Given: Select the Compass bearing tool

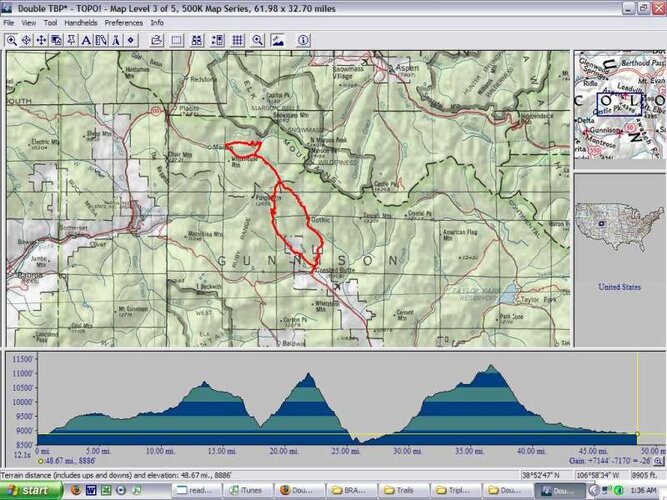Looking at the screenshot, I should coord(116,40).
